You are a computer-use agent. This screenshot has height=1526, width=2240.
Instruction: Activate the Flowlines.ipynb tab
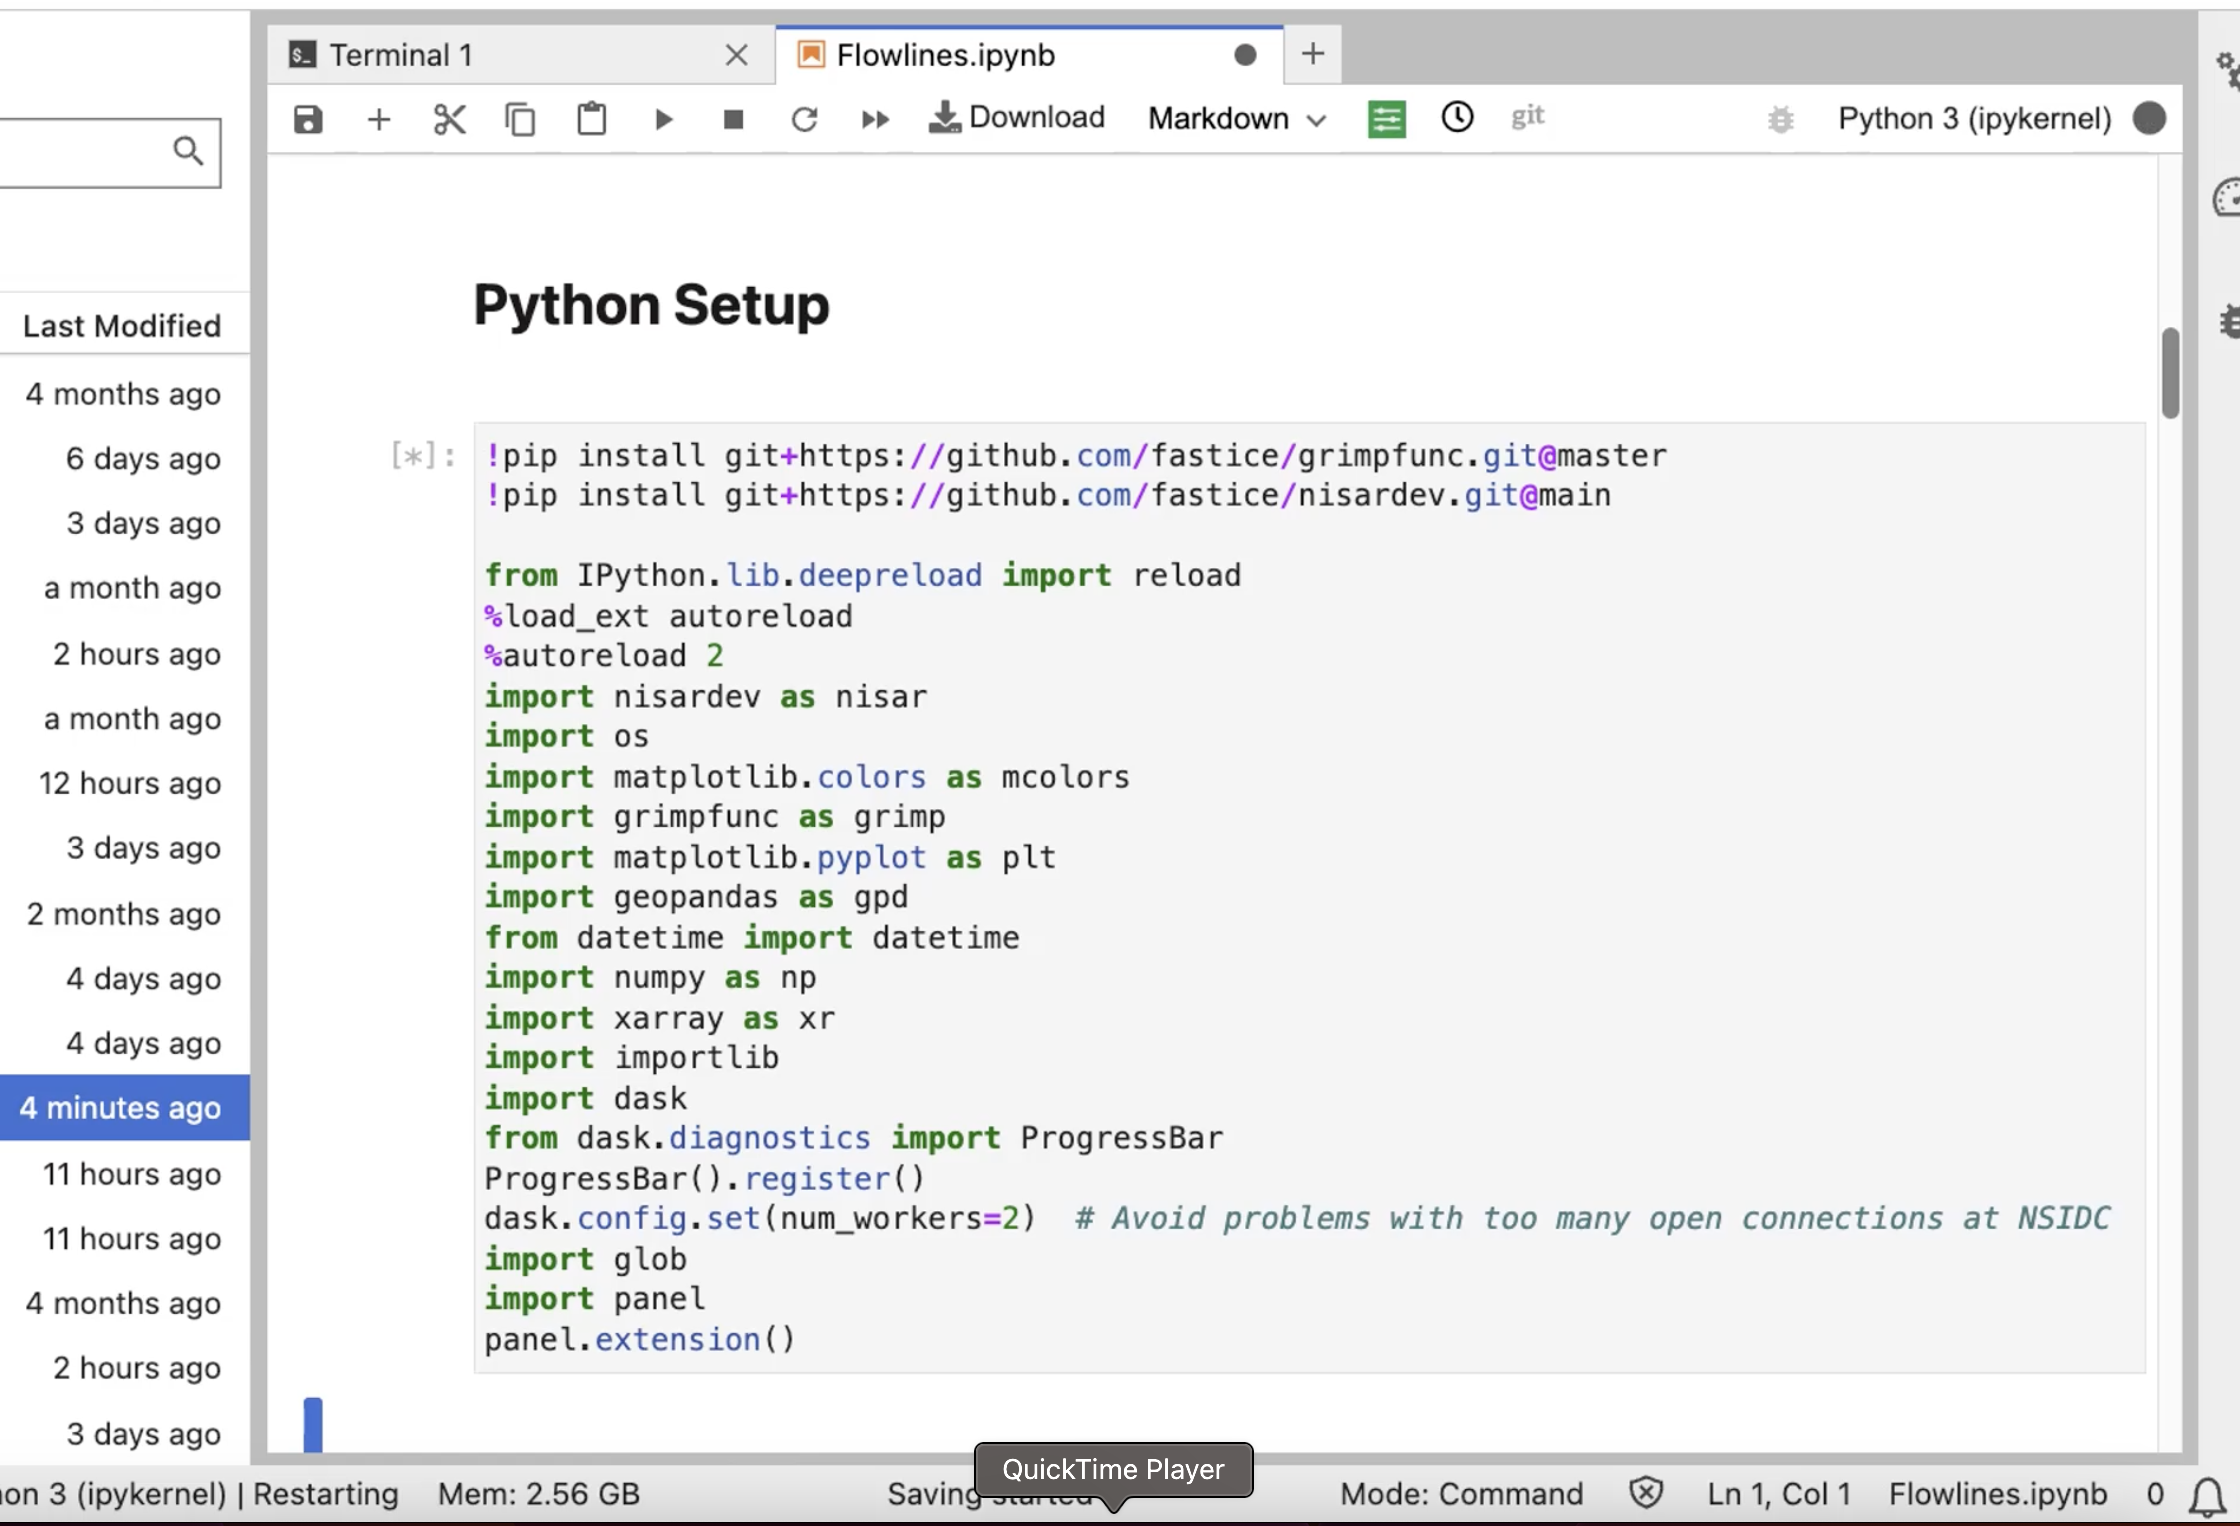coord(944,55)
